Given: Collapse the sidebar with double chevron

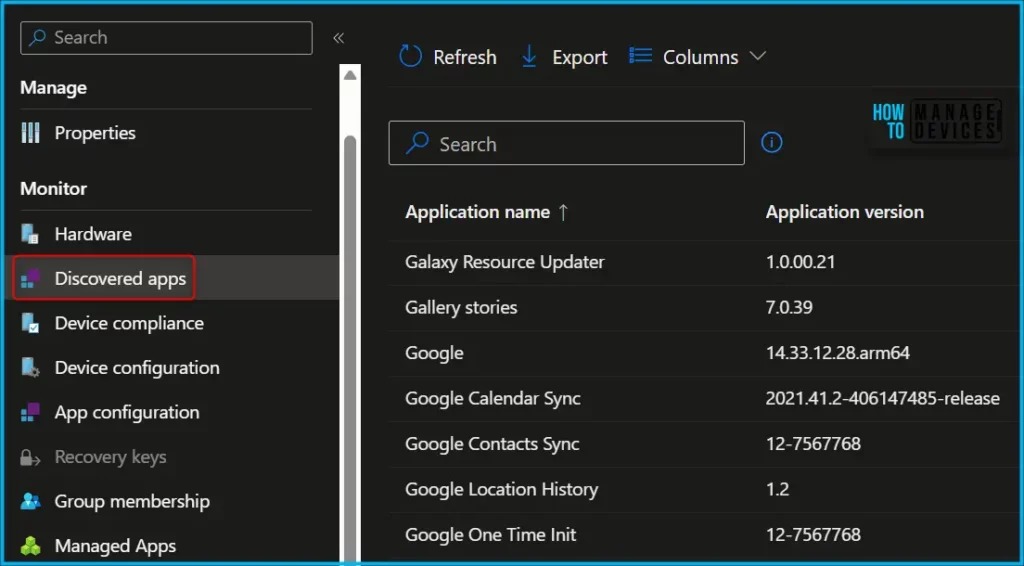Looking at the screenshot, I should pos(338,38).
